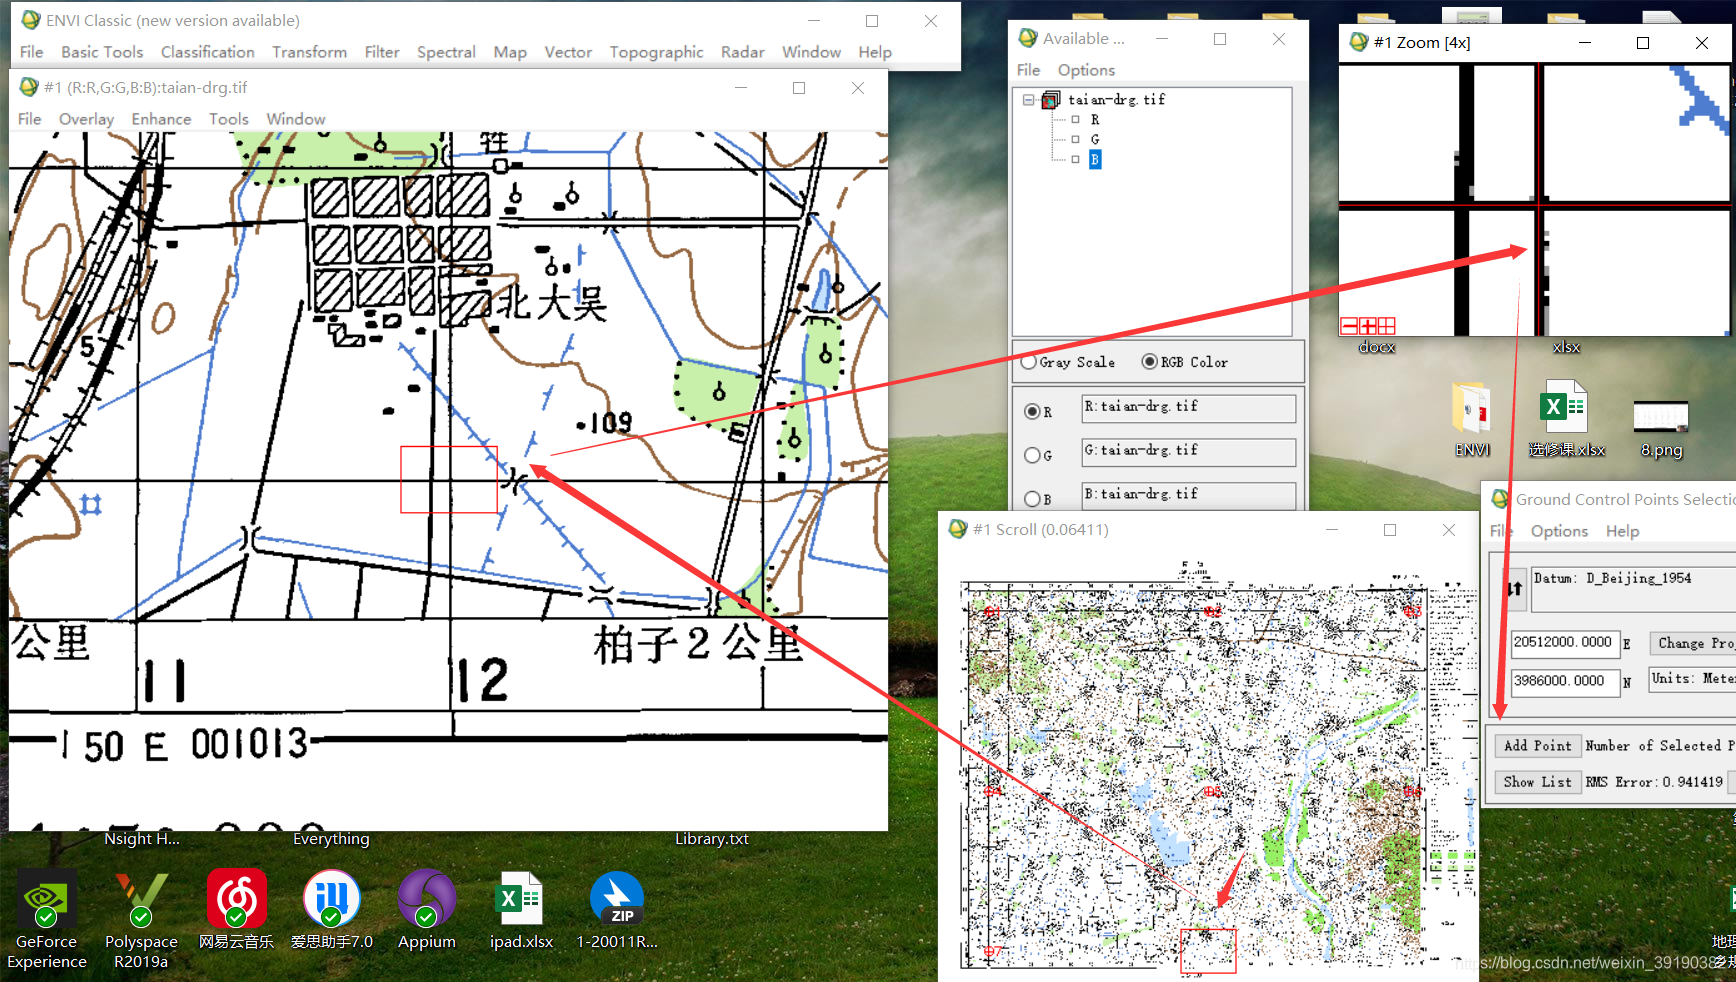Viewport: 1736px width, 982px height.
Task: Select the B band radio button
Action: (1032, 498)
